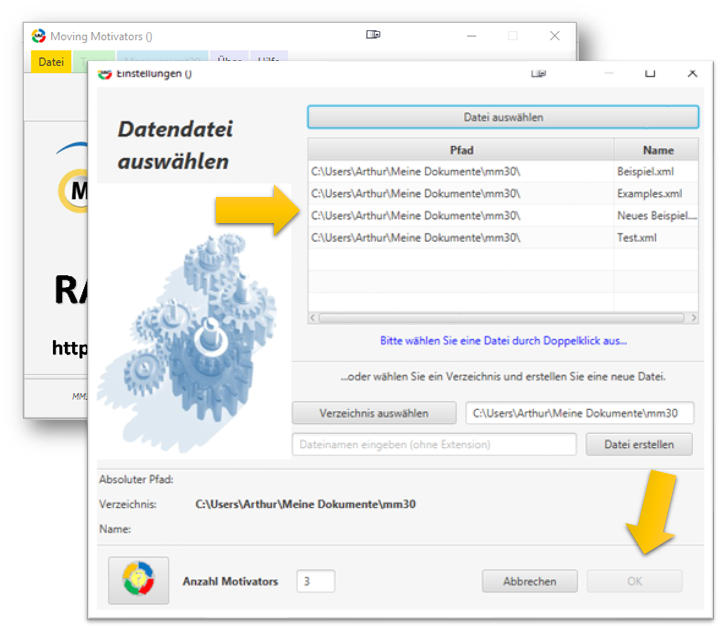Viewport: 721px width, 629px height.
Task: Click the colorful question-mark help icon button
Action: [138, 580]
